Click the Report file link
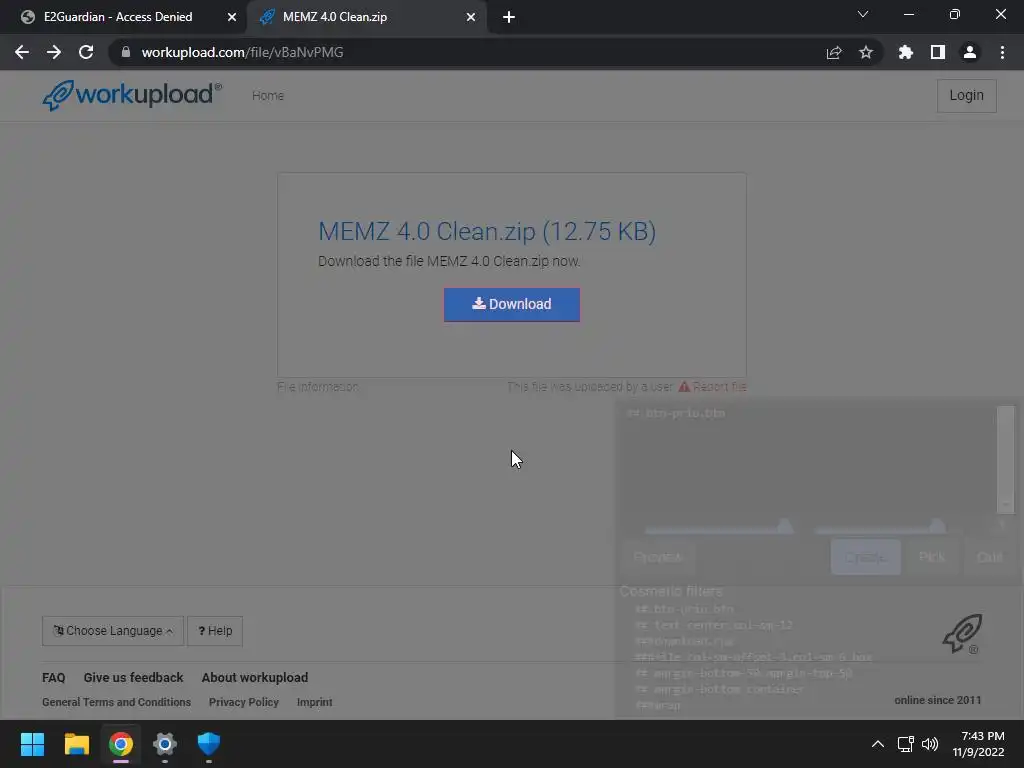 point(719,387)
